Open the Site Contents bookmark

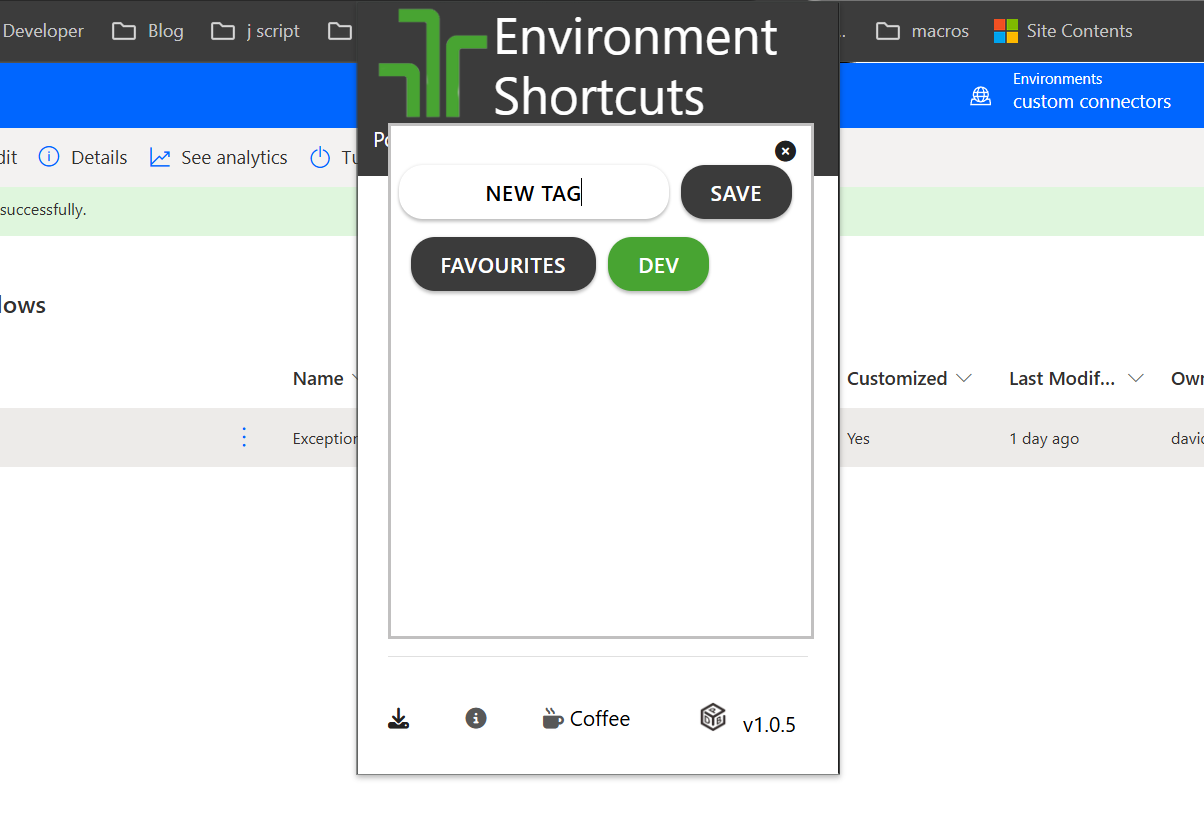point(1063,31)
